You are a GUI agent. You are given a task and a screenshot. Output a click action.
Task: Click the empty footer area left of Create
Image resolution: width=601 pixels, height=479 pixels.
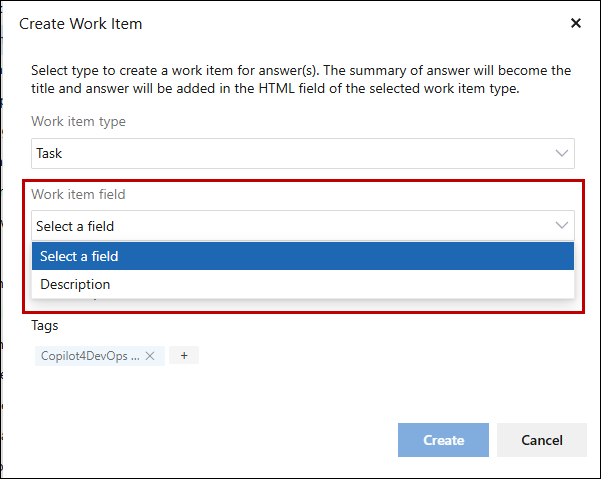click(x=200, y=440)
